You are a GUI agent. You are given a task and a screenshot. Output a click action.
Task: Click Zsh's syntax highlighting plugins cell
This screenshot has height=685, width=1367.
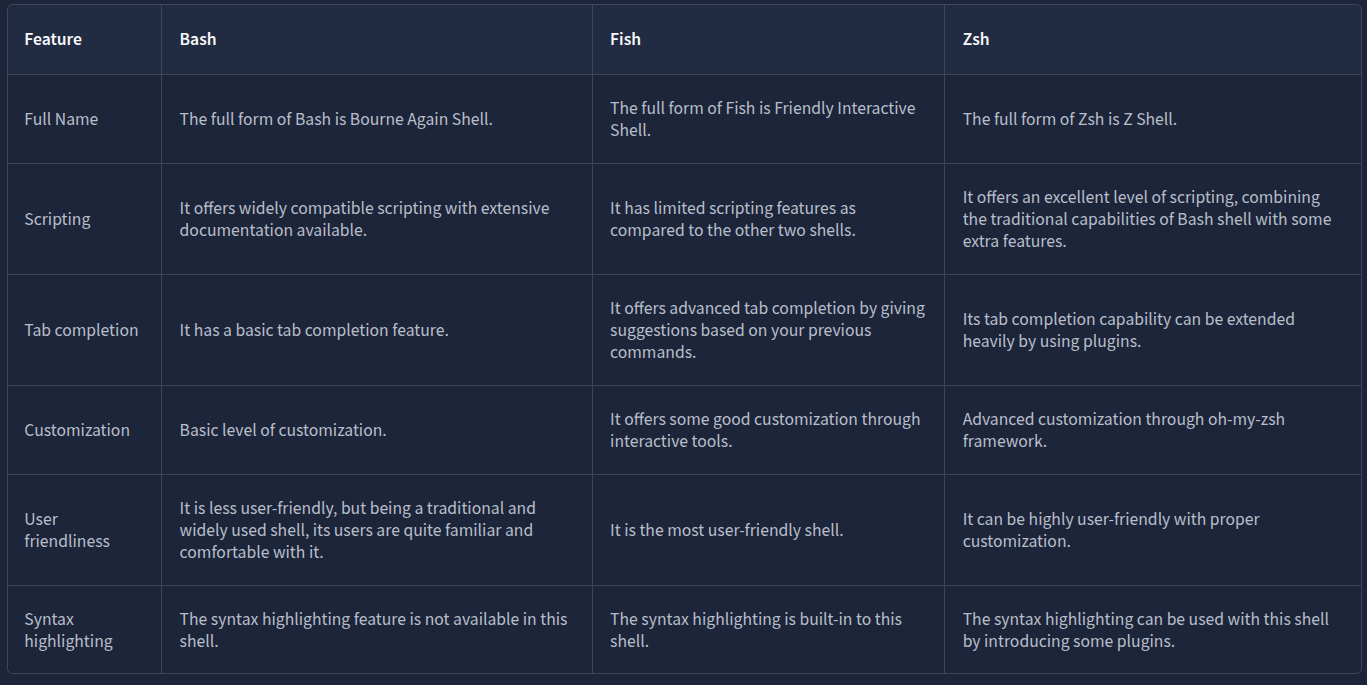(1145, 630)
